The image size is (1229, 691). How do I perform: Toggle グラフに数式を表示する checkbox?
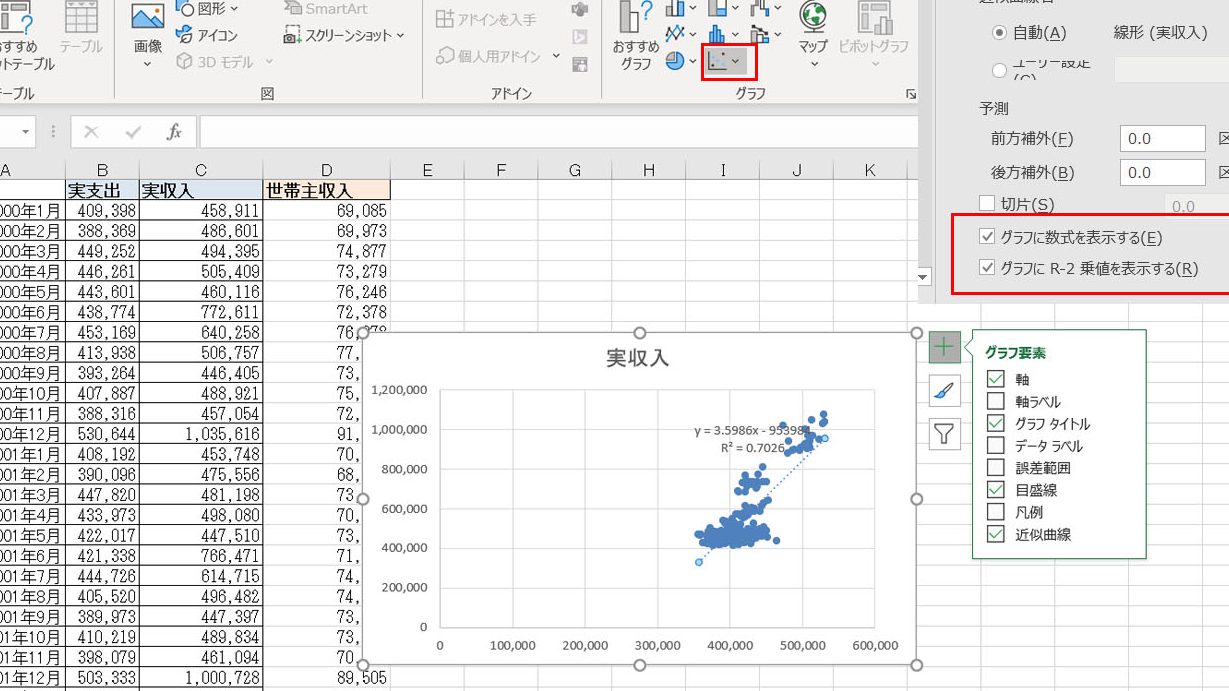click(988, 237)
